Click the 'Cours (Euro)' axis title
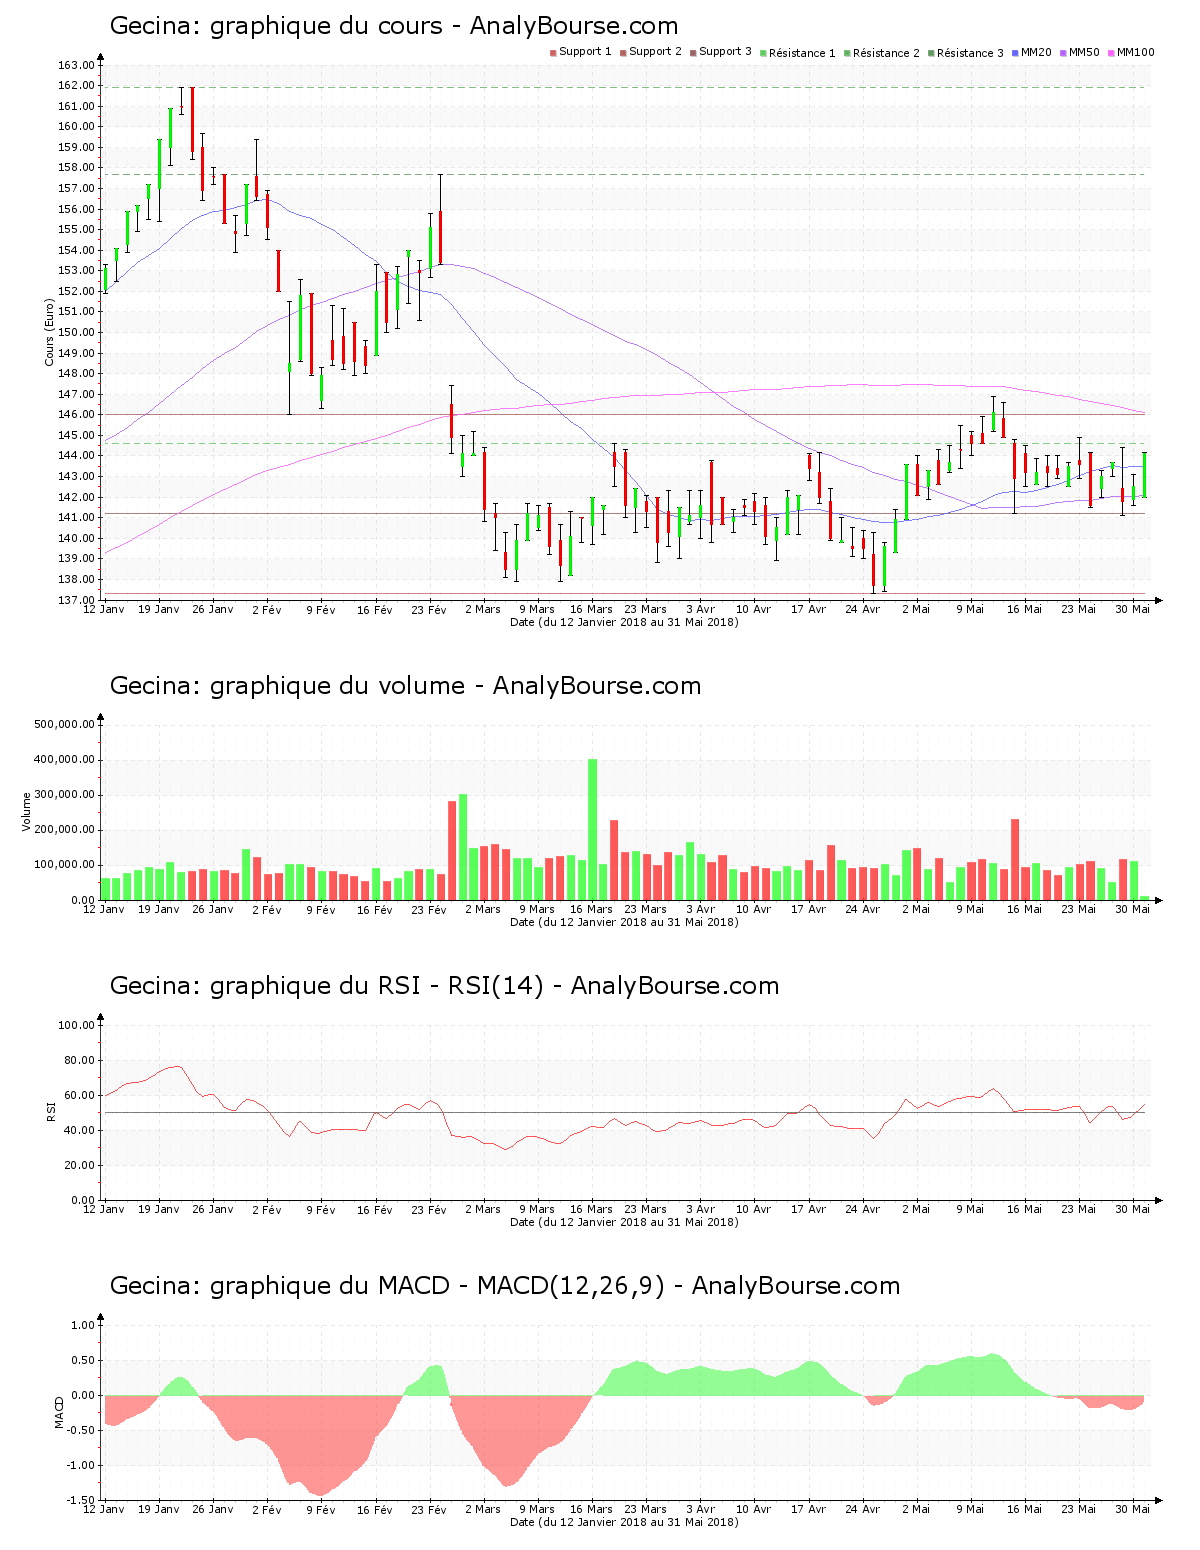 49,332
